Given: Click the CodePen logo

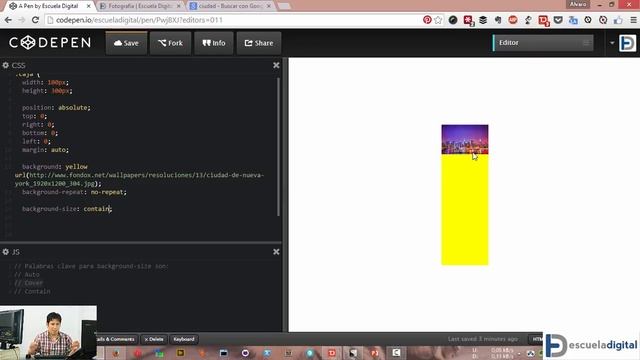Looking at the screenshot, I should 50,42.
